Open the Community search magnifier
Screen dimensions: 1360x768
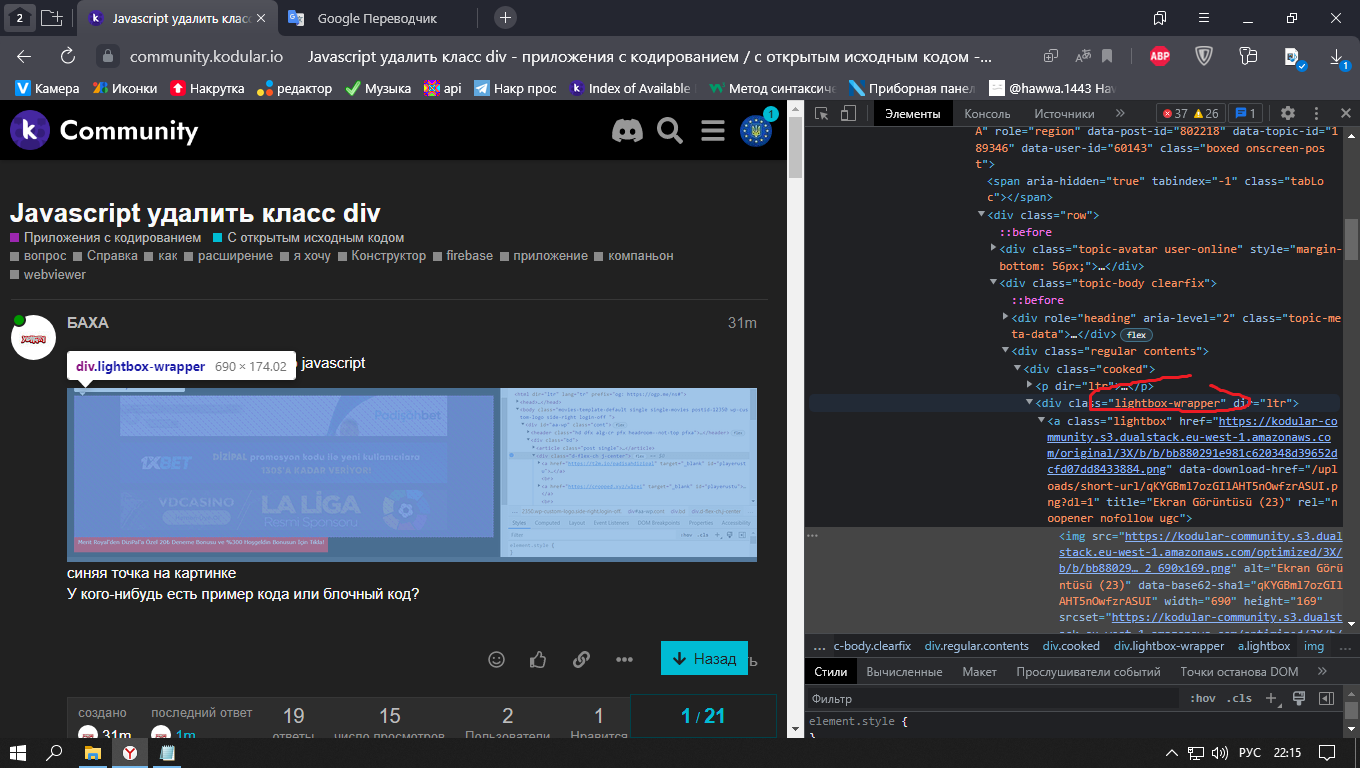pos(669,130)
